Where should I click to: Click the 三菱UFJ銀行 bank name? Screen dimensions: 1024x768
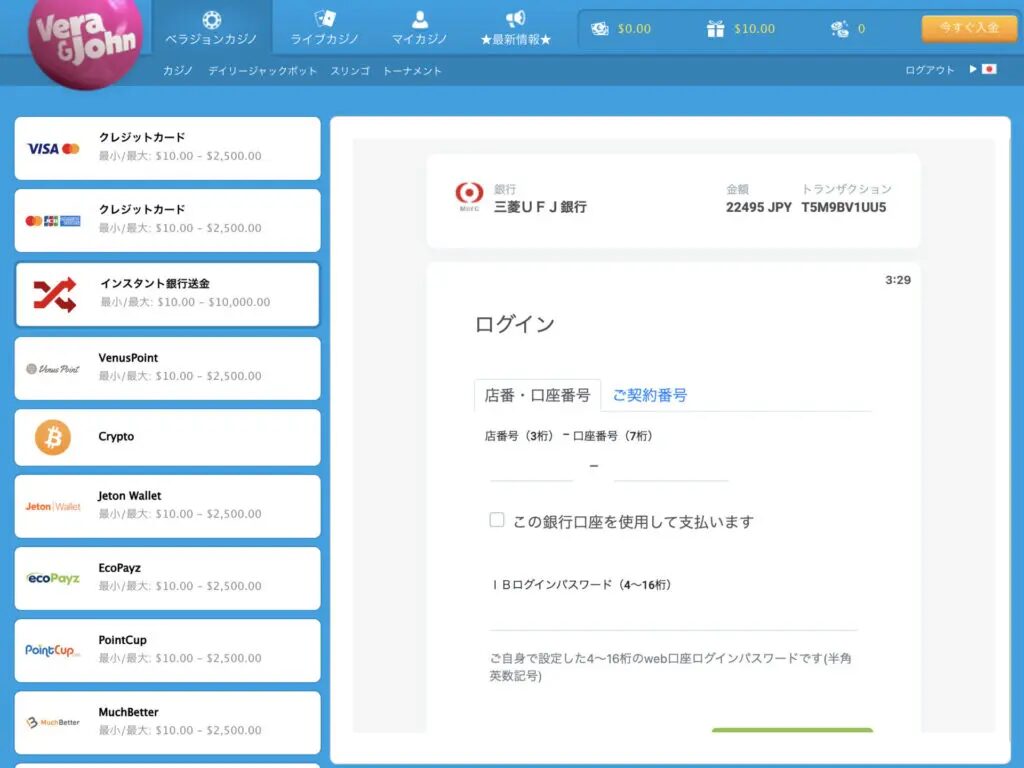[x=540, y=207]
